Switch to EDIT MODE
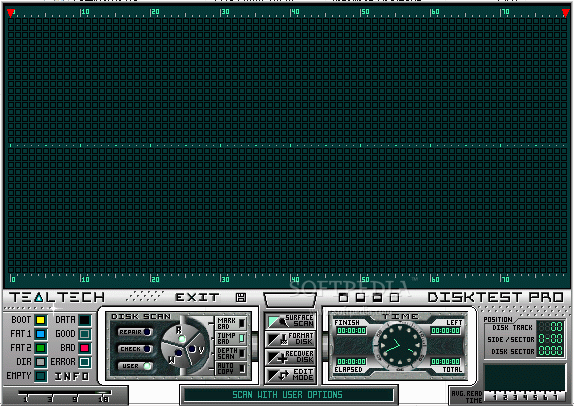This screenshot has height=406, width=574. (290, 375)
